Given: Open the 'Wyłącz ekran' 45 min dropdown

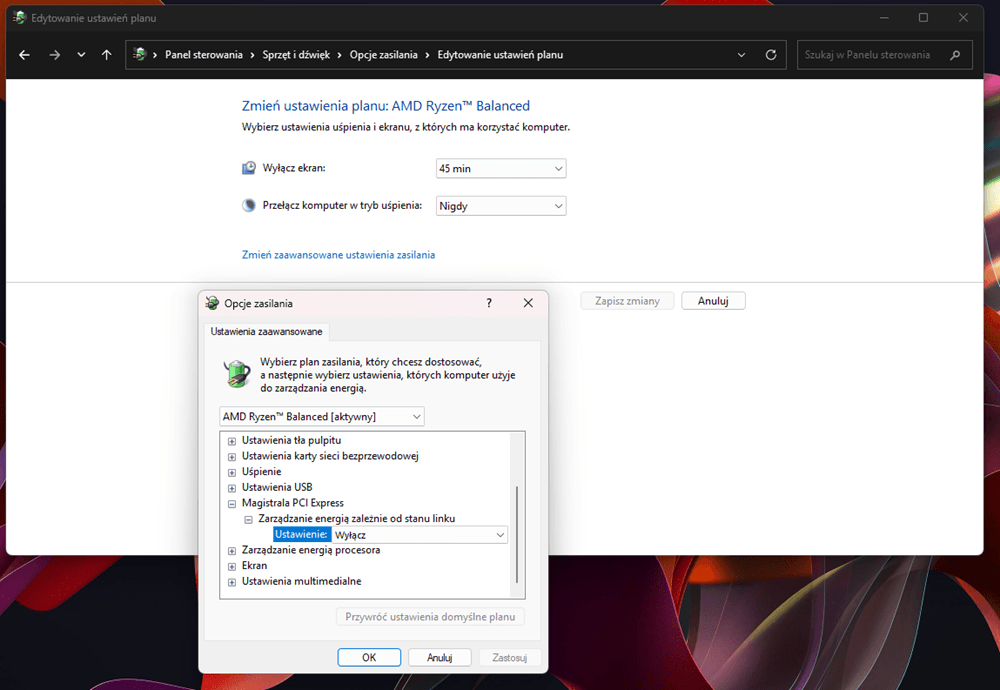Looking at the screenshot, I should coord(501,168).
